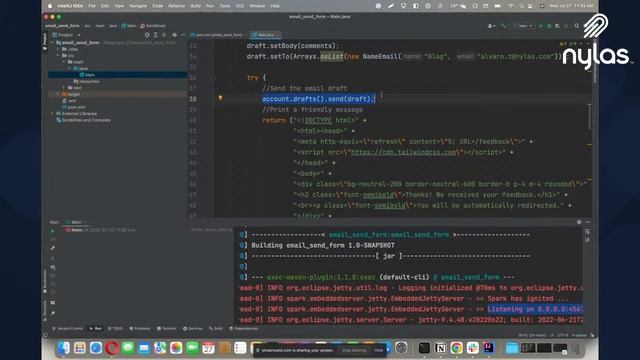Open the File menu
Image resolution: width=640 pixels, height=360 pixels.
92,6
